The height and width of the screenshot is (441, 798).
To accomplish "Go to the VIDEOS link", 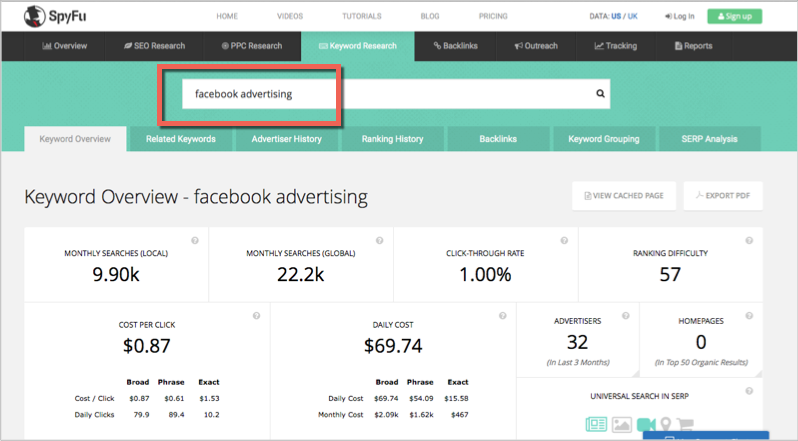I will click(290, 16).
